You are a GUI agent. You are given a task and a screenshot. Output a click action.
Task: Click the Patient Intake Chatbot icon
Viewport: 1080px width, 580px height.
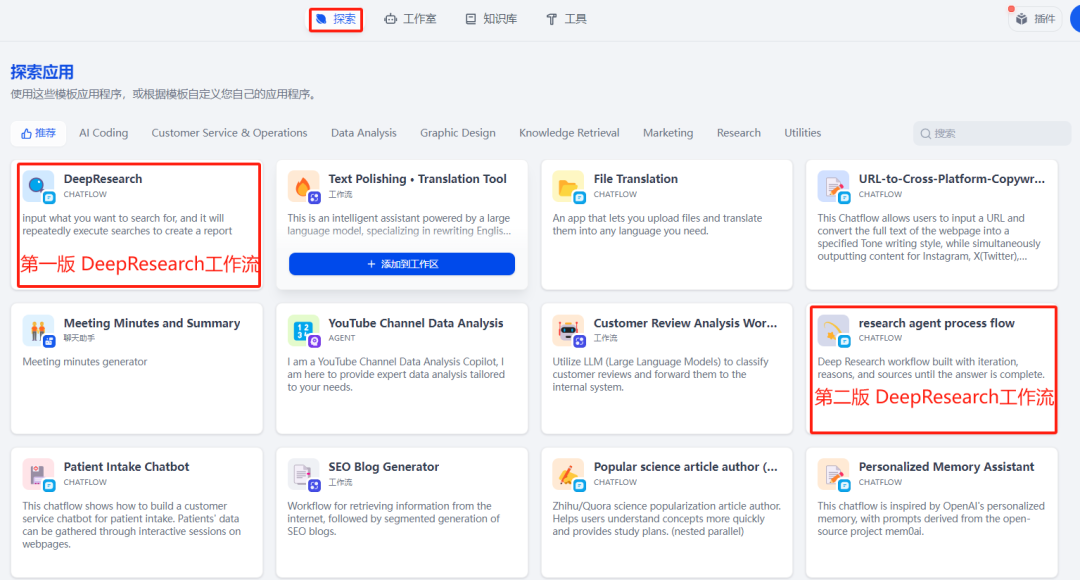tap(37, 474)
